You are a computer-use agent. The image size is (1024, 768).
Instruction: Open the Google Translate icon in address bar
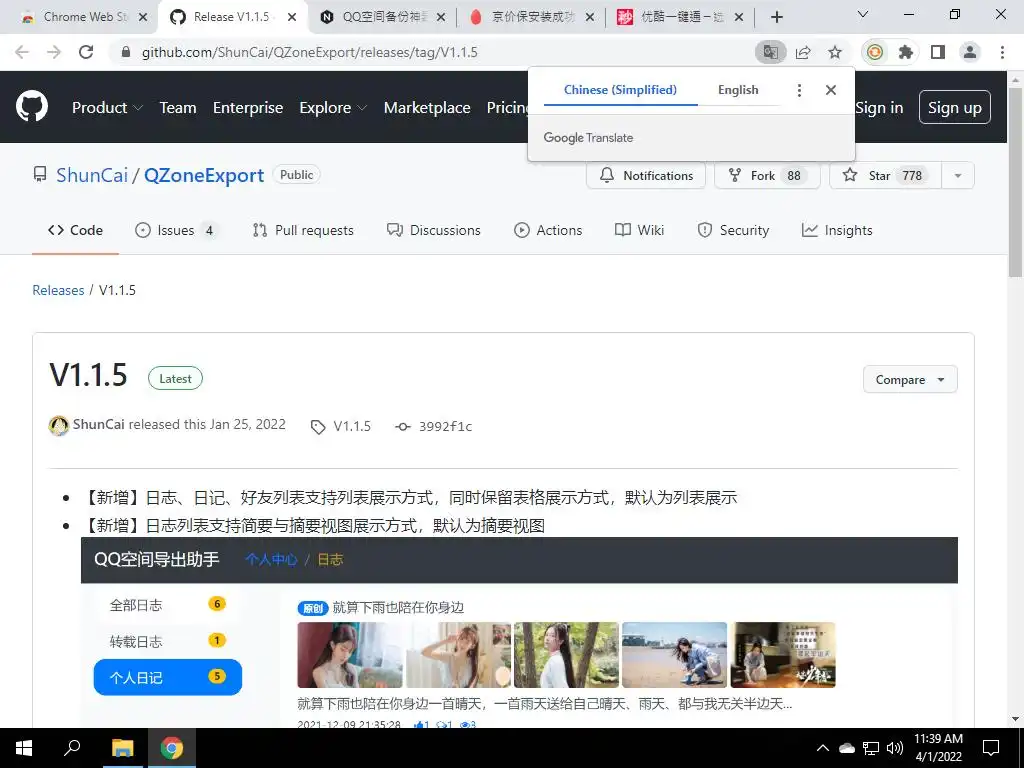tap(771, 52)
